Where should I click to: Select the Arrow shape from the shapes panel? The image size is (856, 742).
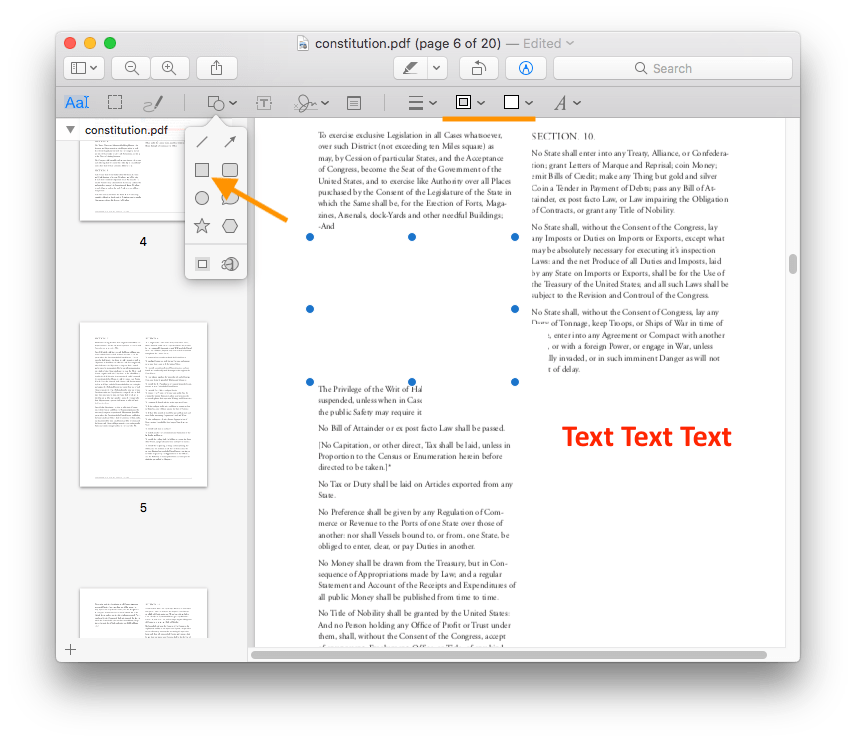[x=229, y=142]
